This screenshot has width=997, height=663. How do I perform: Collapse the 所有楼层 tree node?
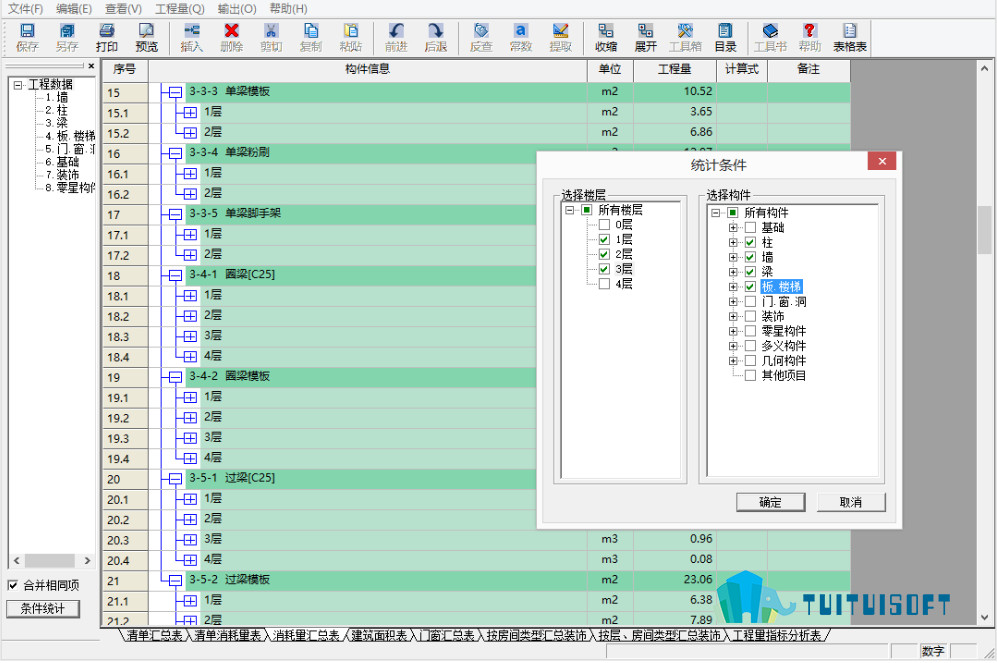click(570, 210)
